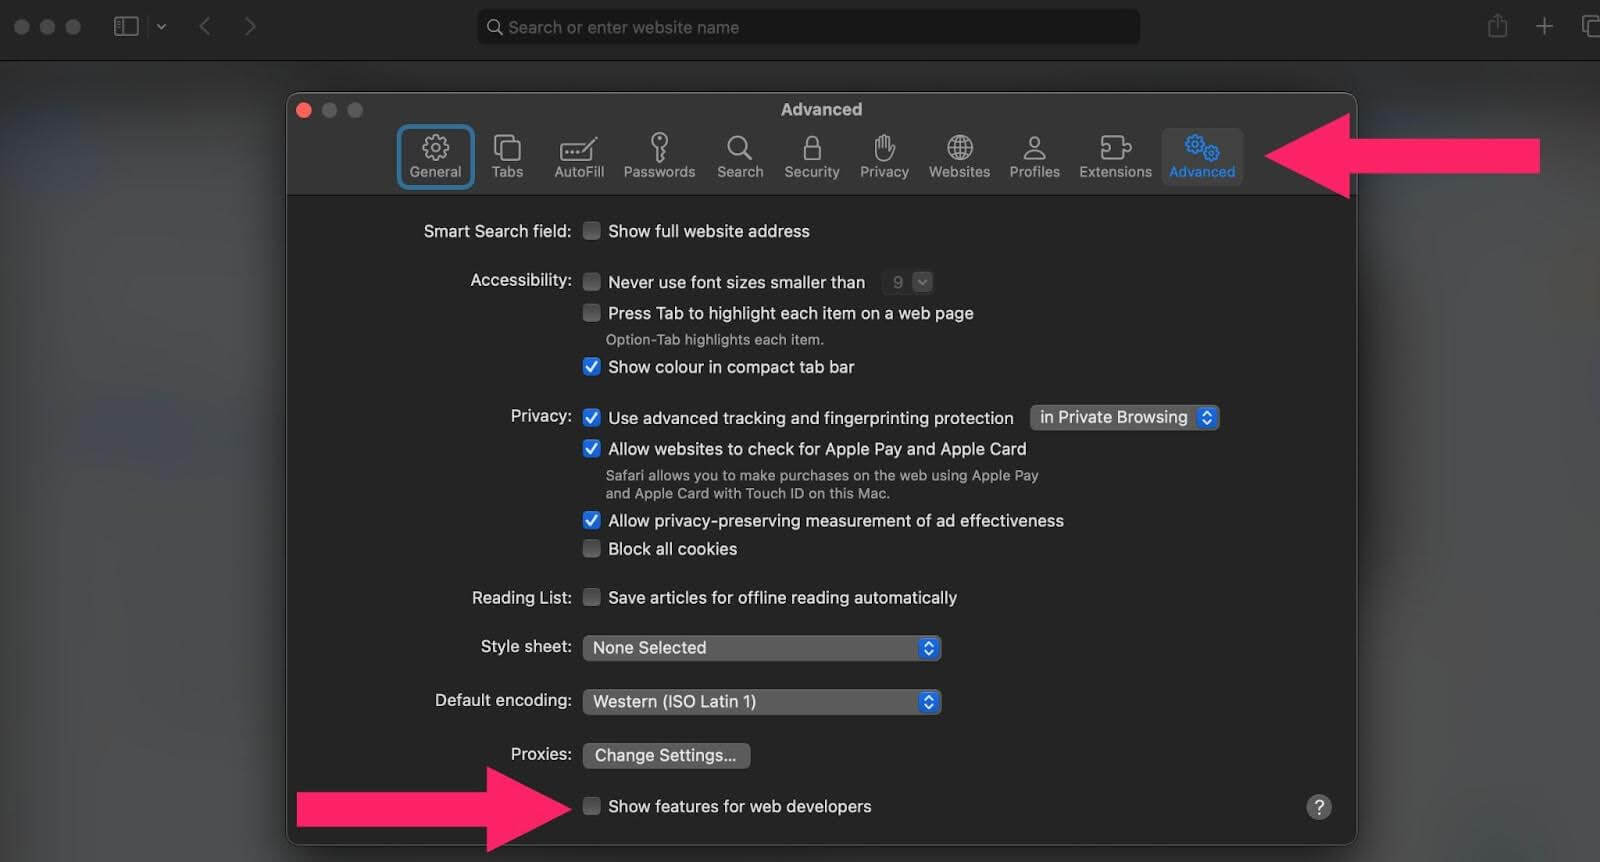Select the Advanced preferences pane
Image resolution: width=1600 pixels, height=862 pixels.
[1202, 157]
